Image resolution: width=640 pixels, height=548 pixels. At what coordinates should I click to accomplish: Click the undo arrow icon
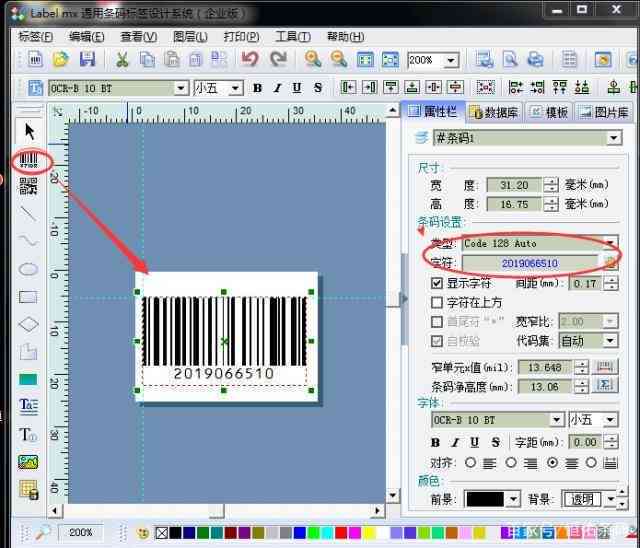click(250, 59)
